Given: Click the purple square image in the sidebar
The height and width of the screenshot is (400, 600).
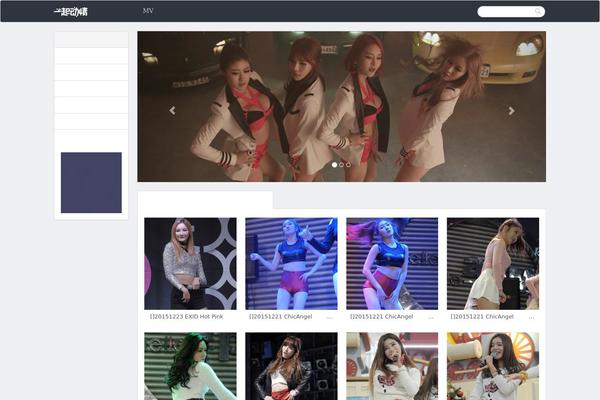Looking at the screenshot, I should [91, 183].
